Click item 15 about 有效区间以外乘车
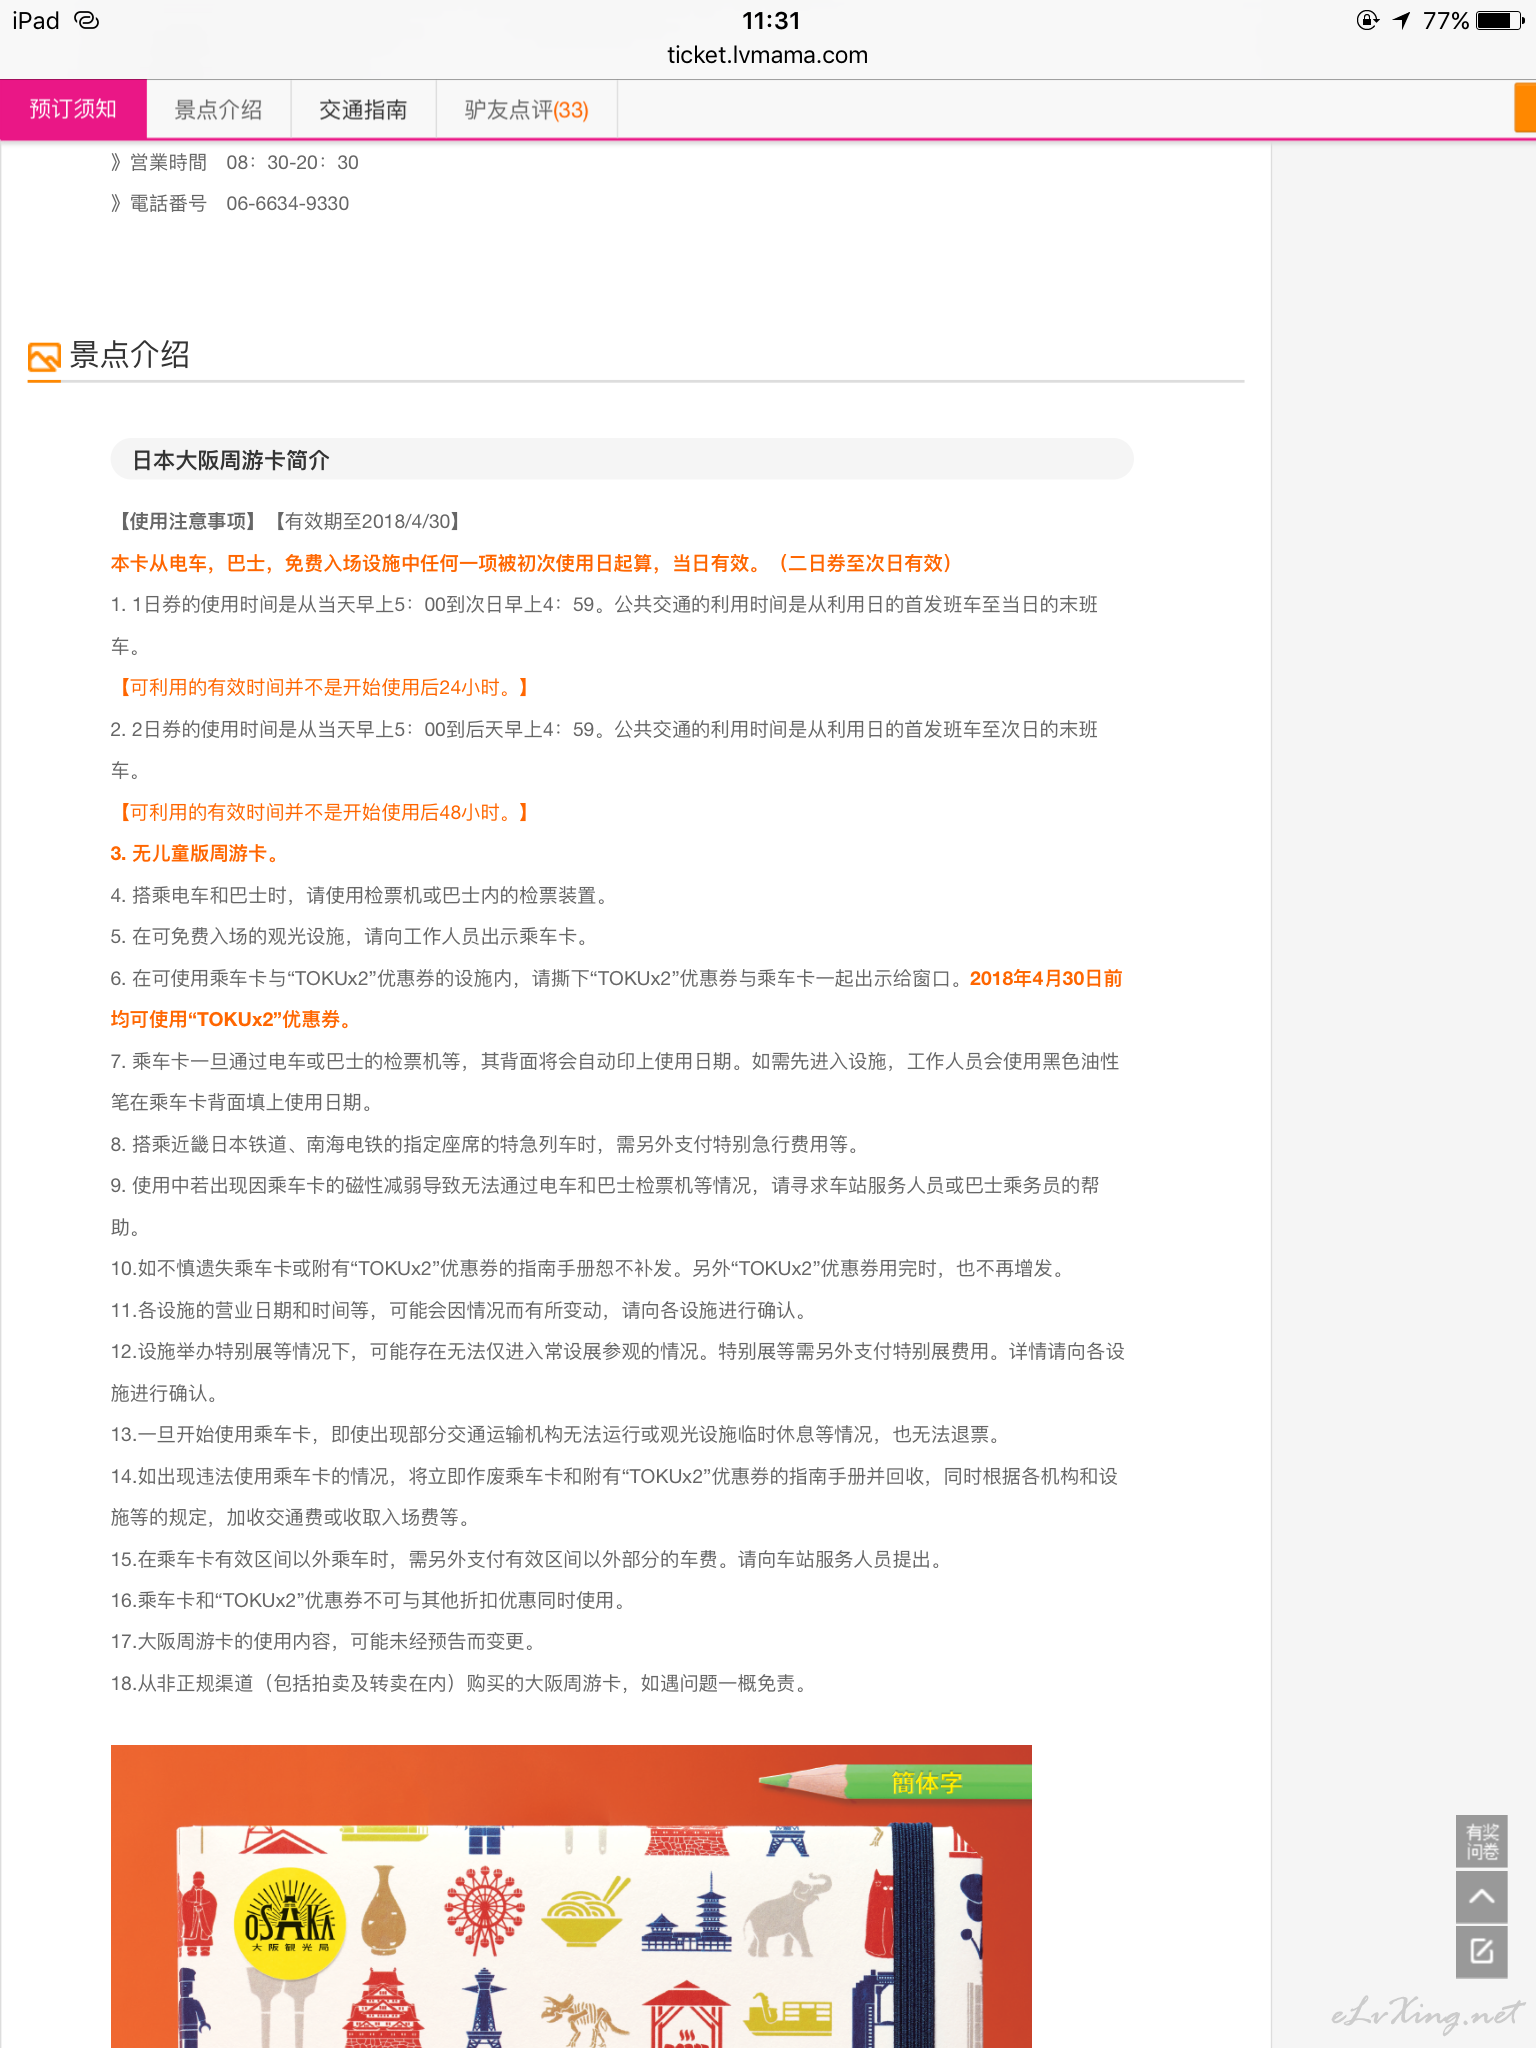The image size is (1536, 2048). (529, 1559)
